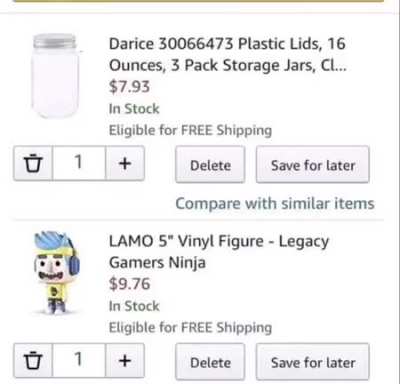Image resolution: width=400 pixels, height=384 pixels.
Task: Save LAMO Ninja figure for later
Action: click(313, 362)
